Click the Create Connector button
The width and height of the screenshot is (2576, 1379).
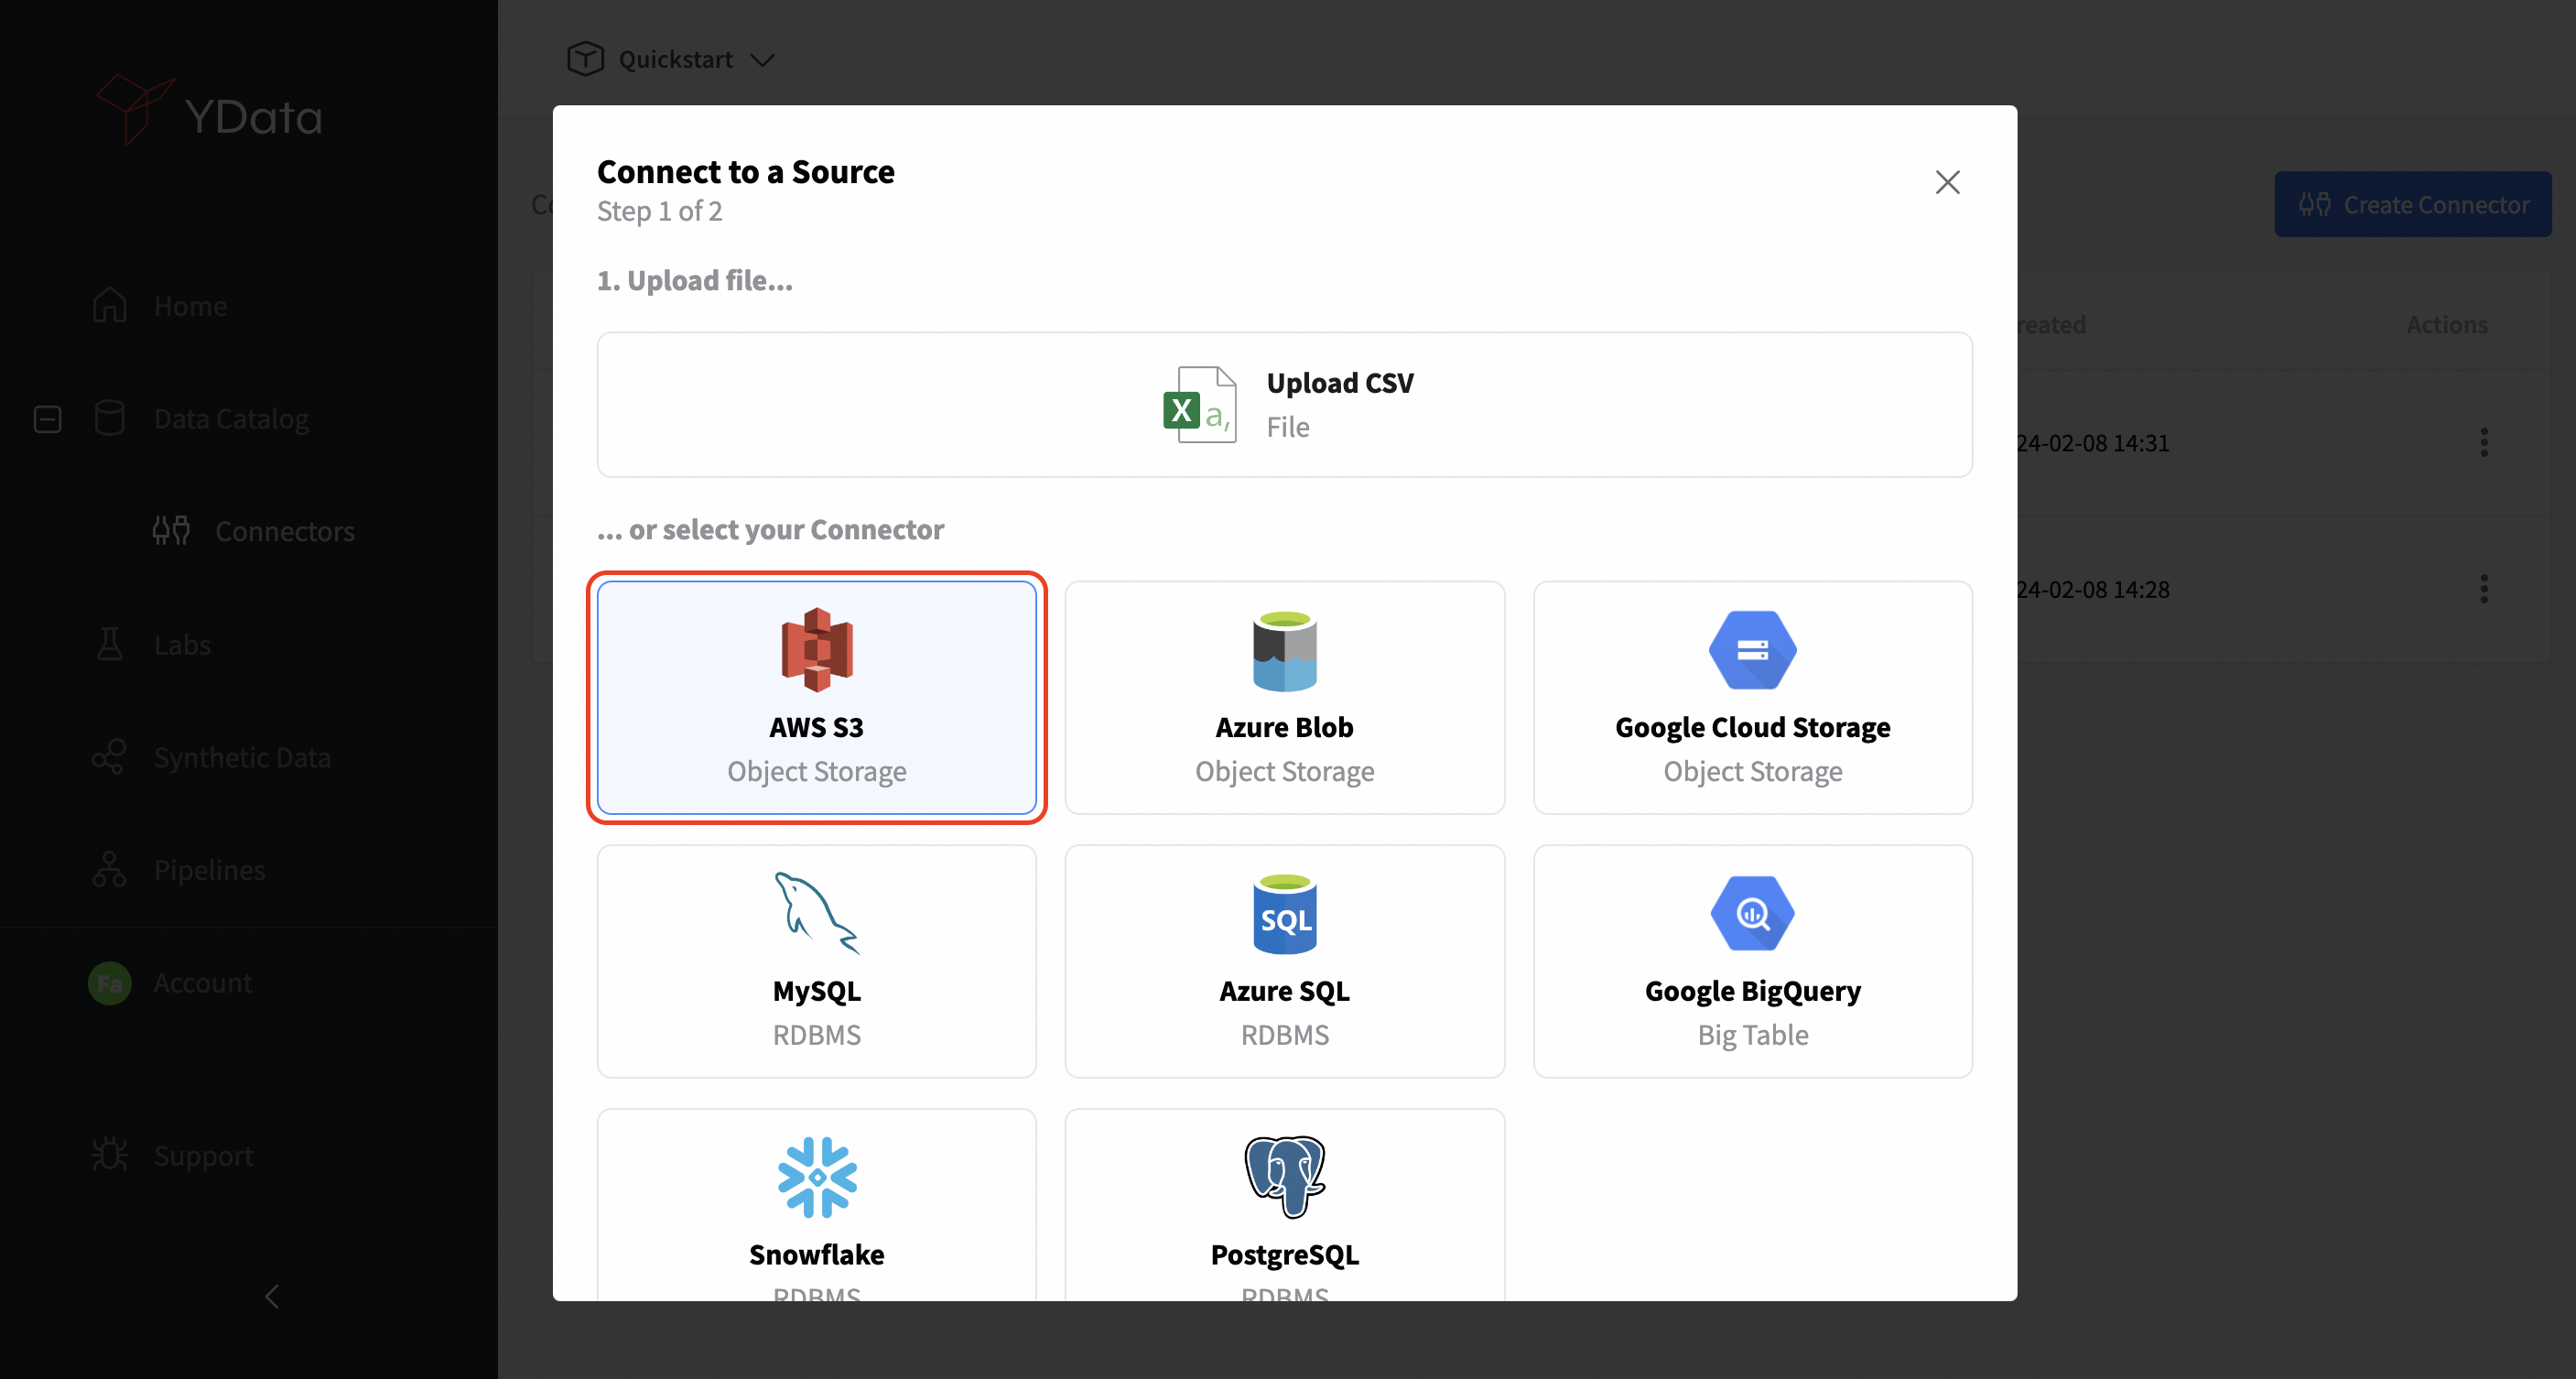(2412, 204)
